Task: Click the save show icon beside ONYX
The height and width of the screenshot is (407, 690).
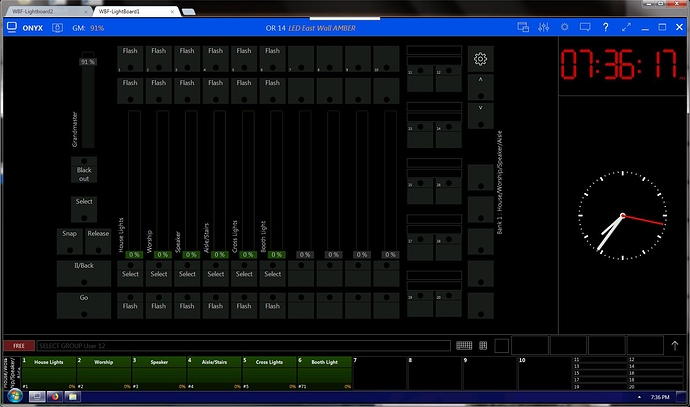Action: coord(57,28)
